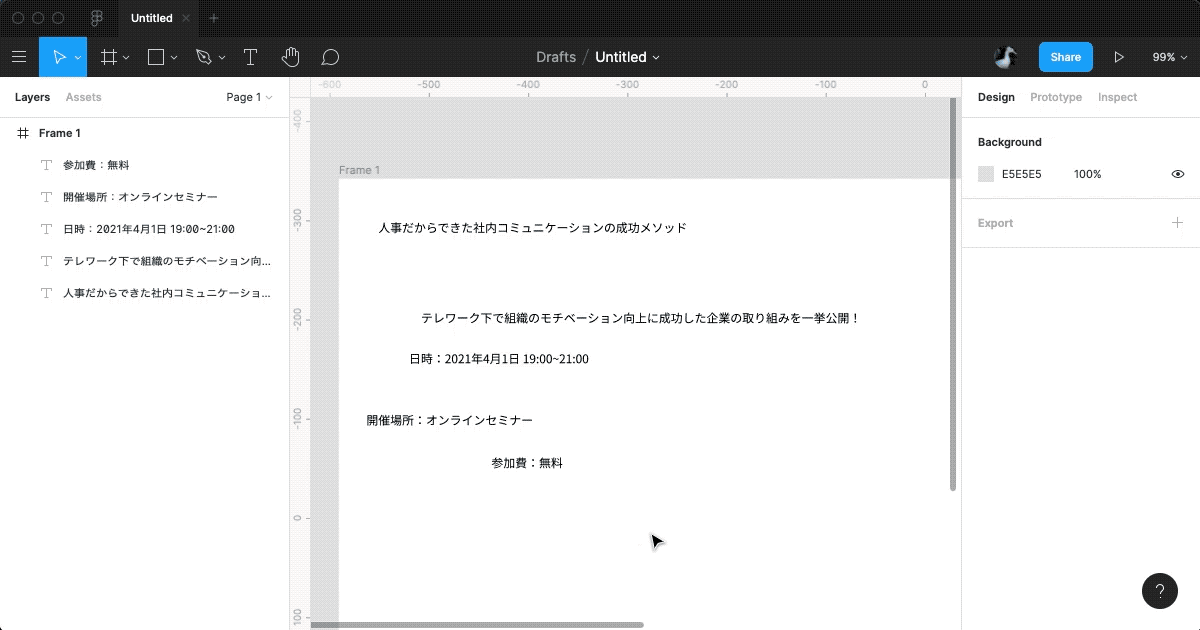Viewport: 1200px width, 630px height.
Task: Open the Comment tool
Action: 330,57
